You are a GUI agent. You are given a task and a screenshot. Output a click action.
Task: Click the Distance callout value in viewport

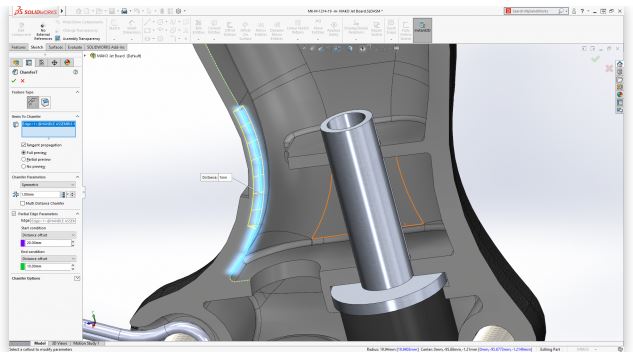pyautogui.click(x=224, y=178)
